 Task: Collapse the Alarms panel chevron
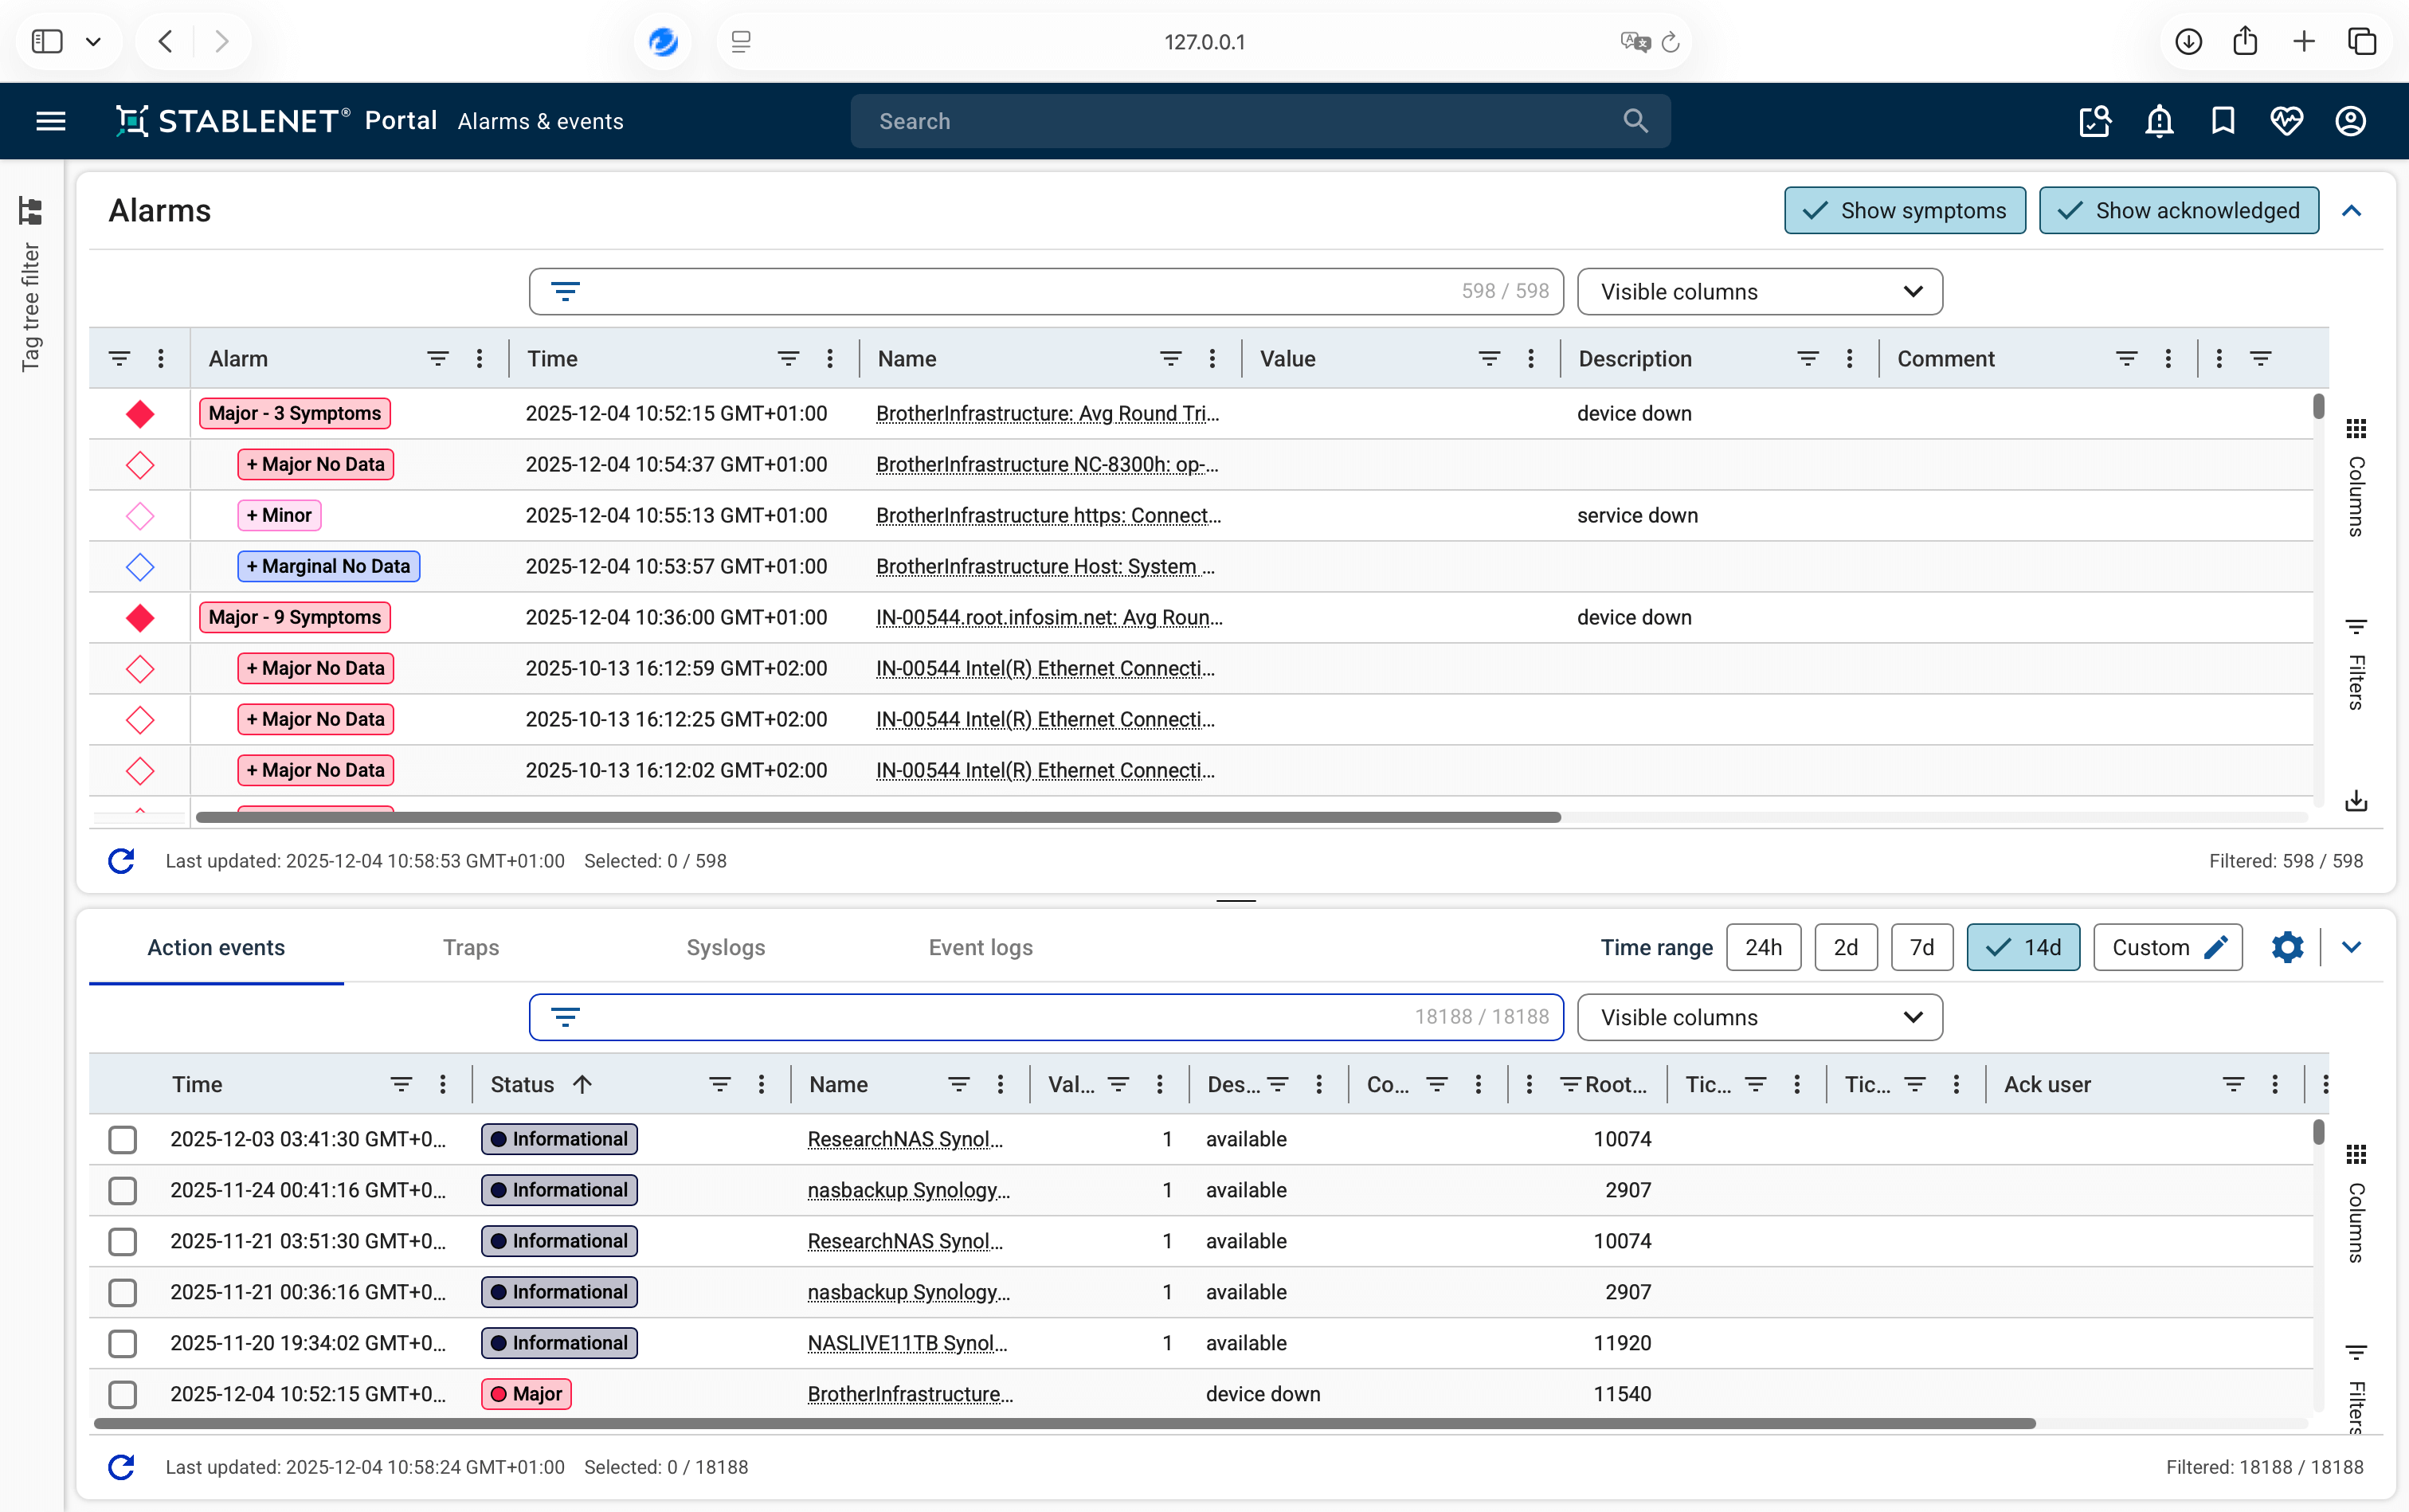2351,210
